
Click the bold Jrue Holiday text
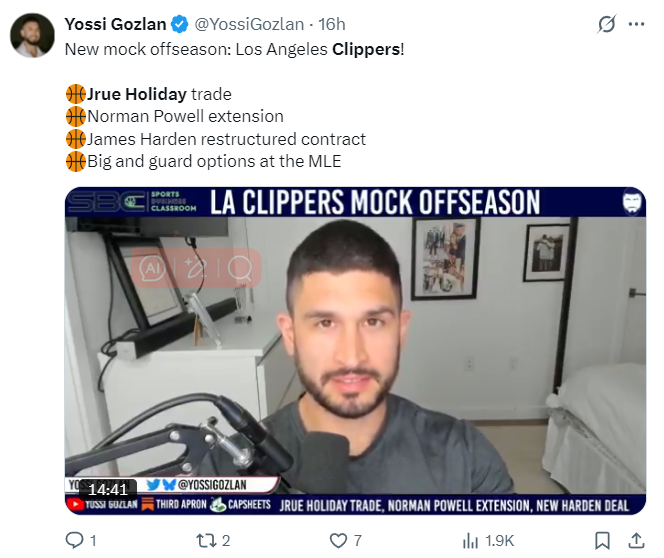point(136,94)
